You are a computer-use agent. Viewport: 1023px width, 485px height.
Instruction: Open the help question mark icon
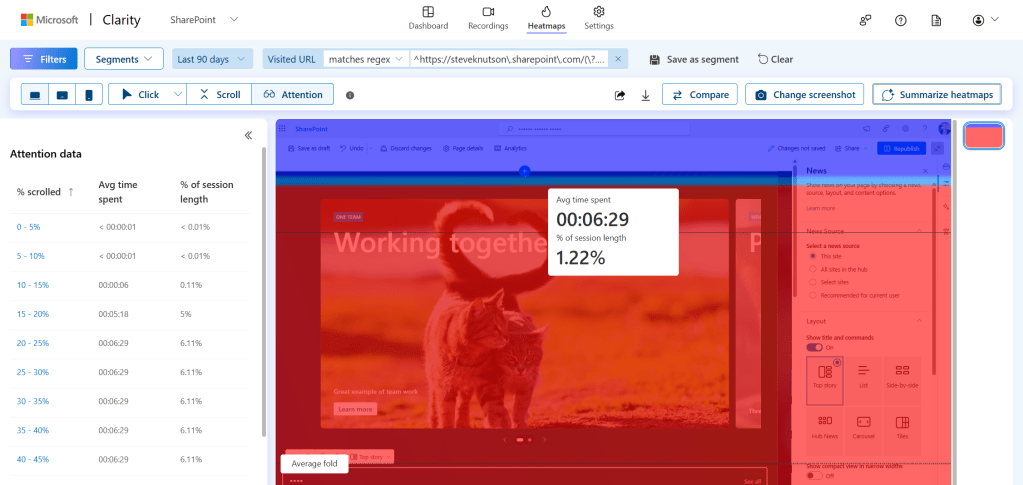coord(900,20)
